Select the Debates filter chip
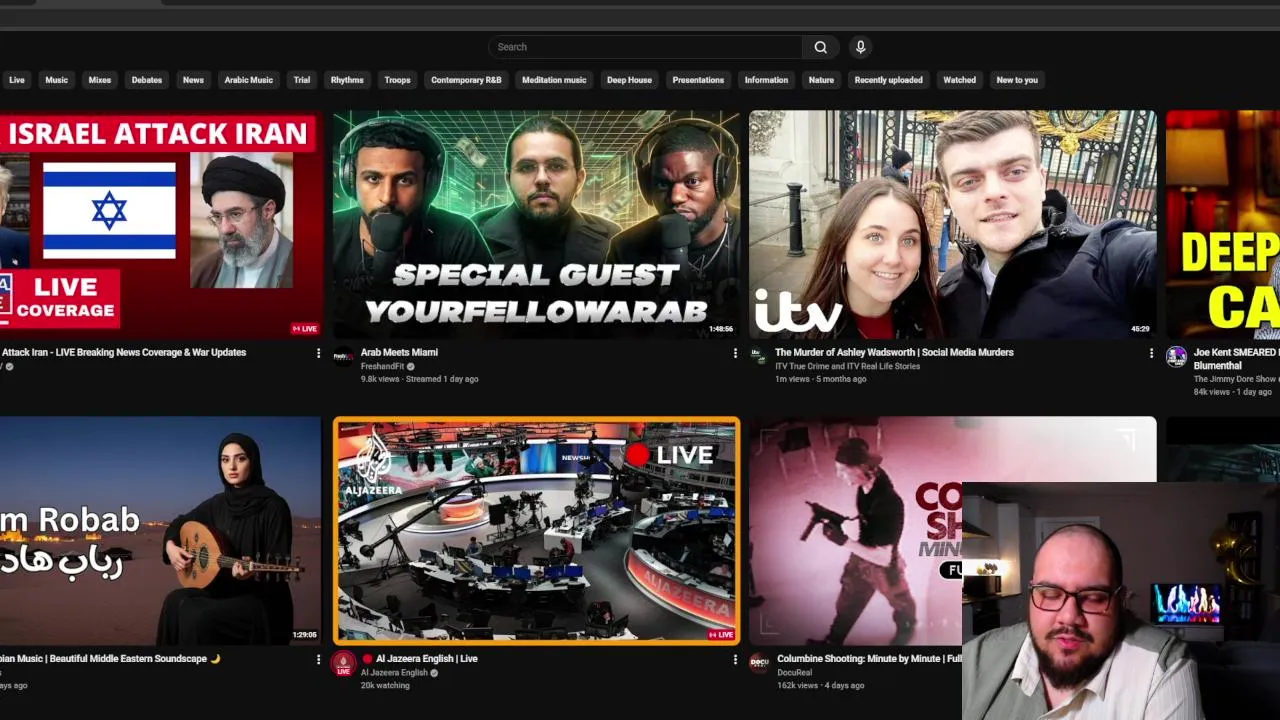Screen dimensions: 1280x720 click(x=147, y=80)
